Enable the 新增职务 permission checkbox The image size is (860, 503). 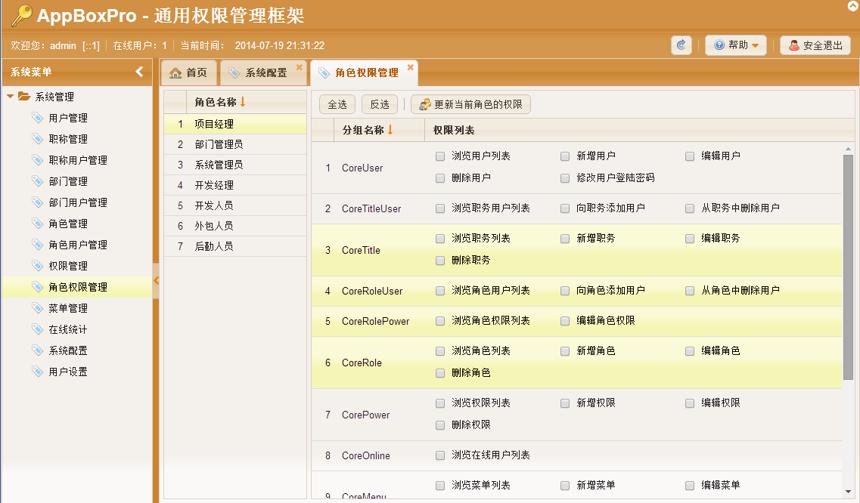point(565,239)
